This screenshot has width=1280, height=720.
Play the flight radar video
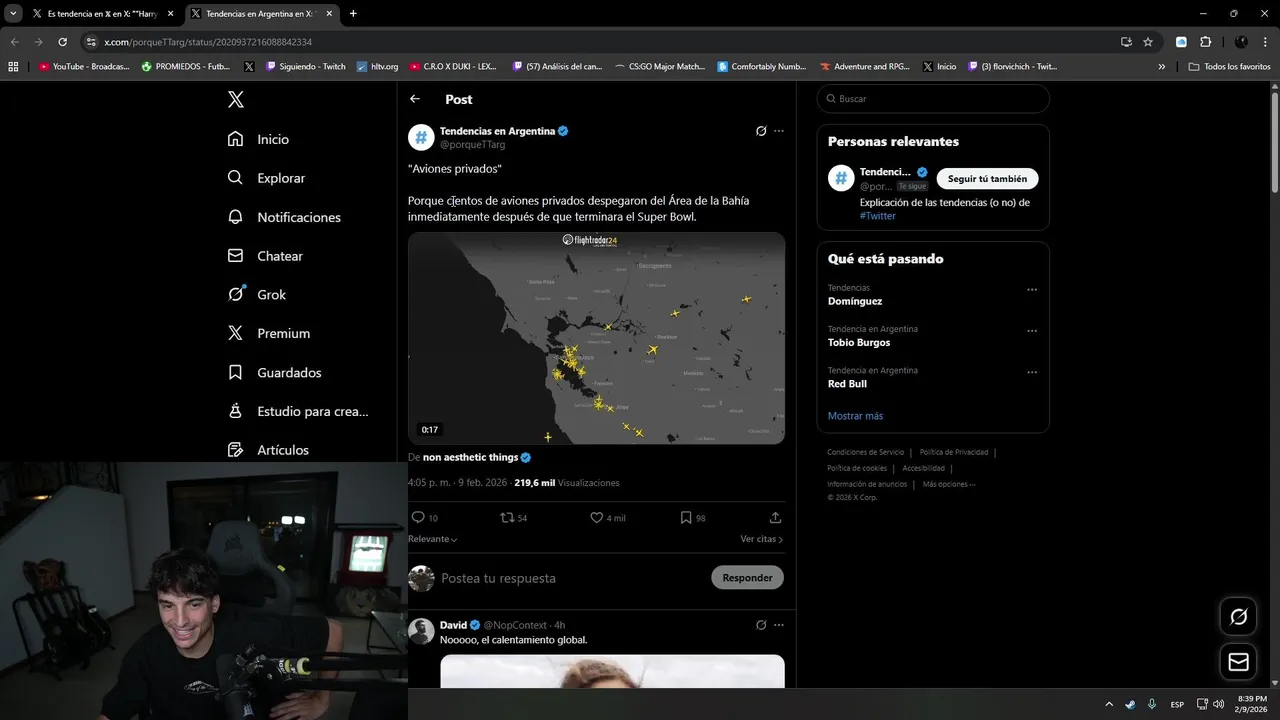596,338
